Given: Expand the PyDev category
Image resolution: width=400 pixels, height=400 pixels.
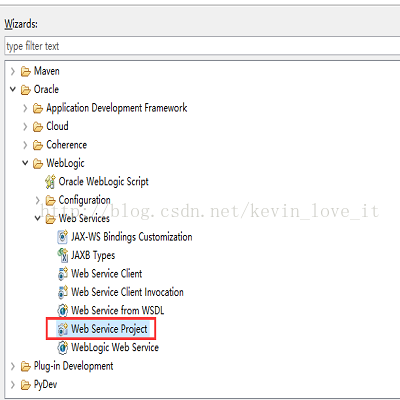Looking at the screenshot, I should [13, 385].
